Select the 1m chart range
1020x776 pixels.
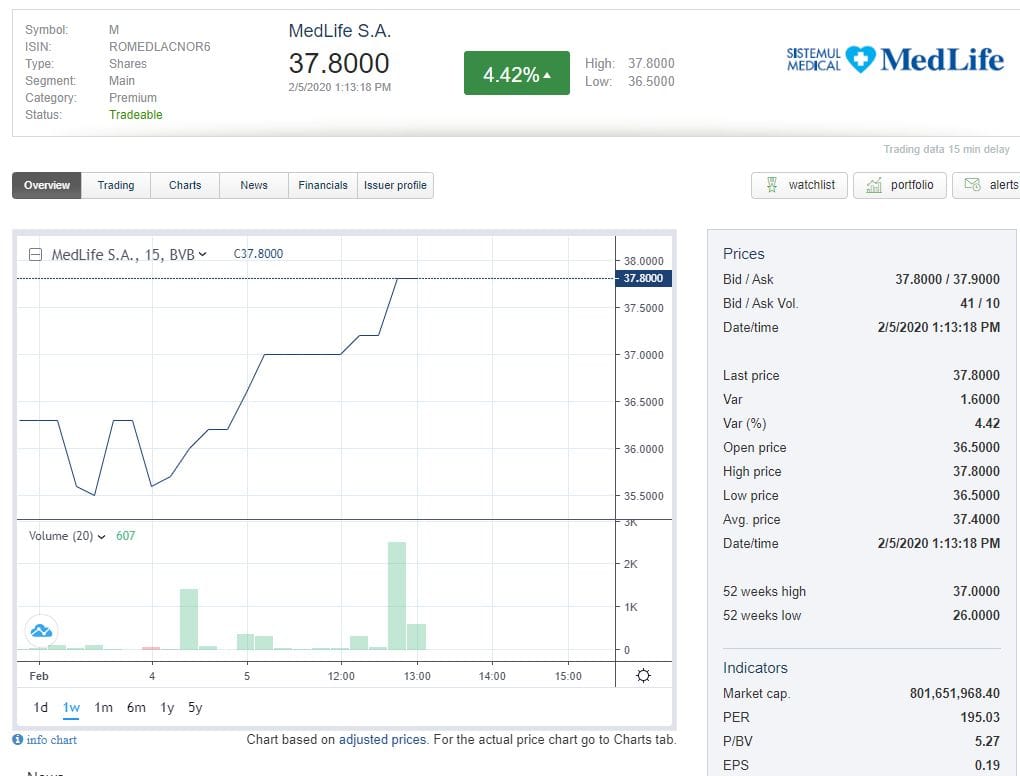click(x=103, y=707)
